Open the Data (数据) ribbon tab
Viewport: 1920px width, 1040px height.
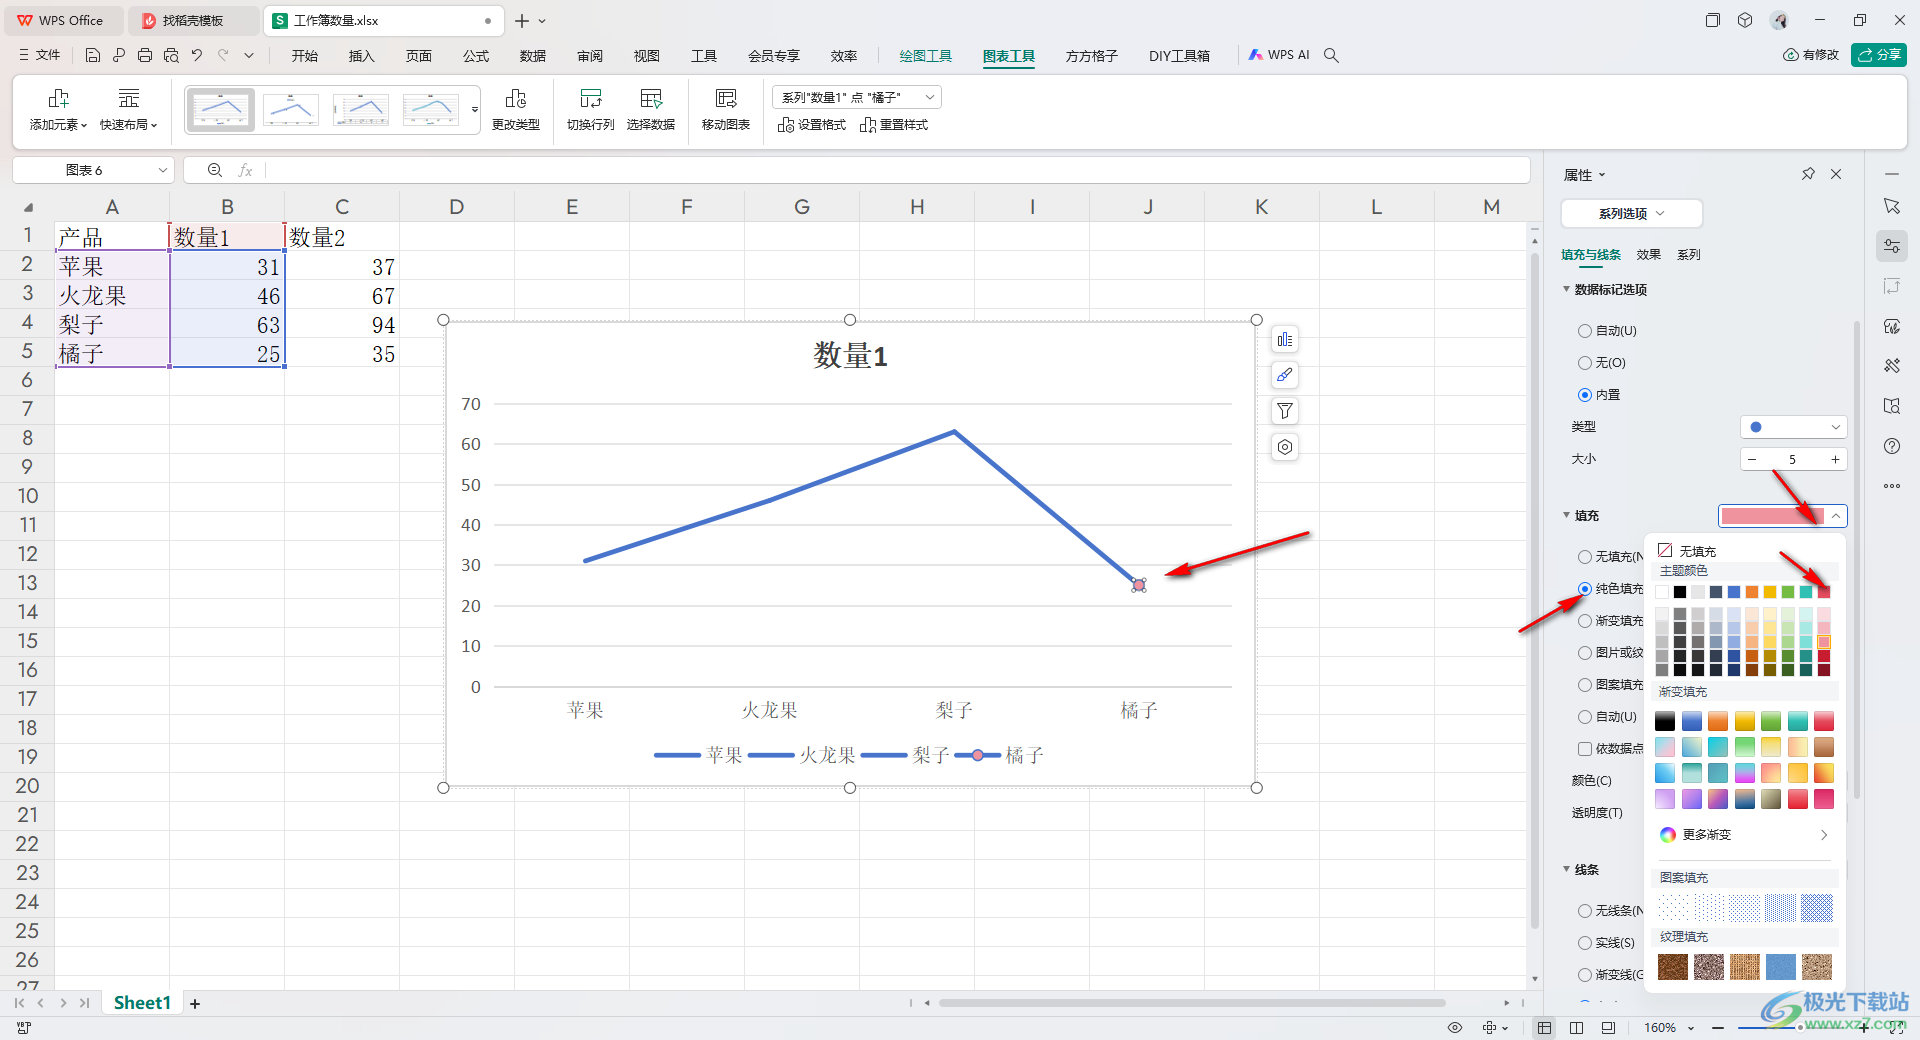click(x=533, y=56)
